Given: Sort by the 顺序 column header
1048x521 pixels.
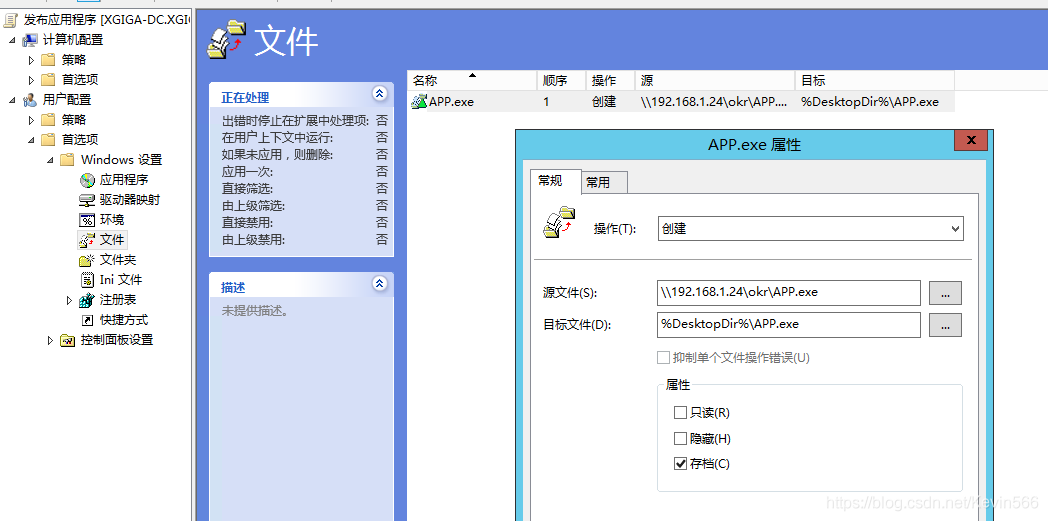Looking at the screenshot, I should point(561,81).
